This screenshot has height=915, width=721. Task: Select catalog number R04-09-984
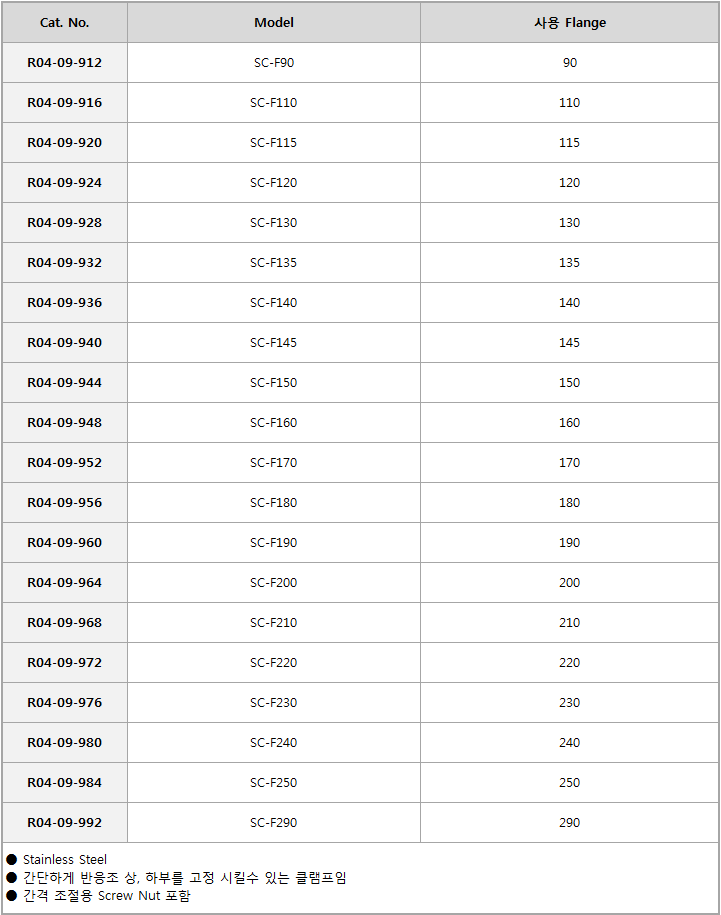65,783
